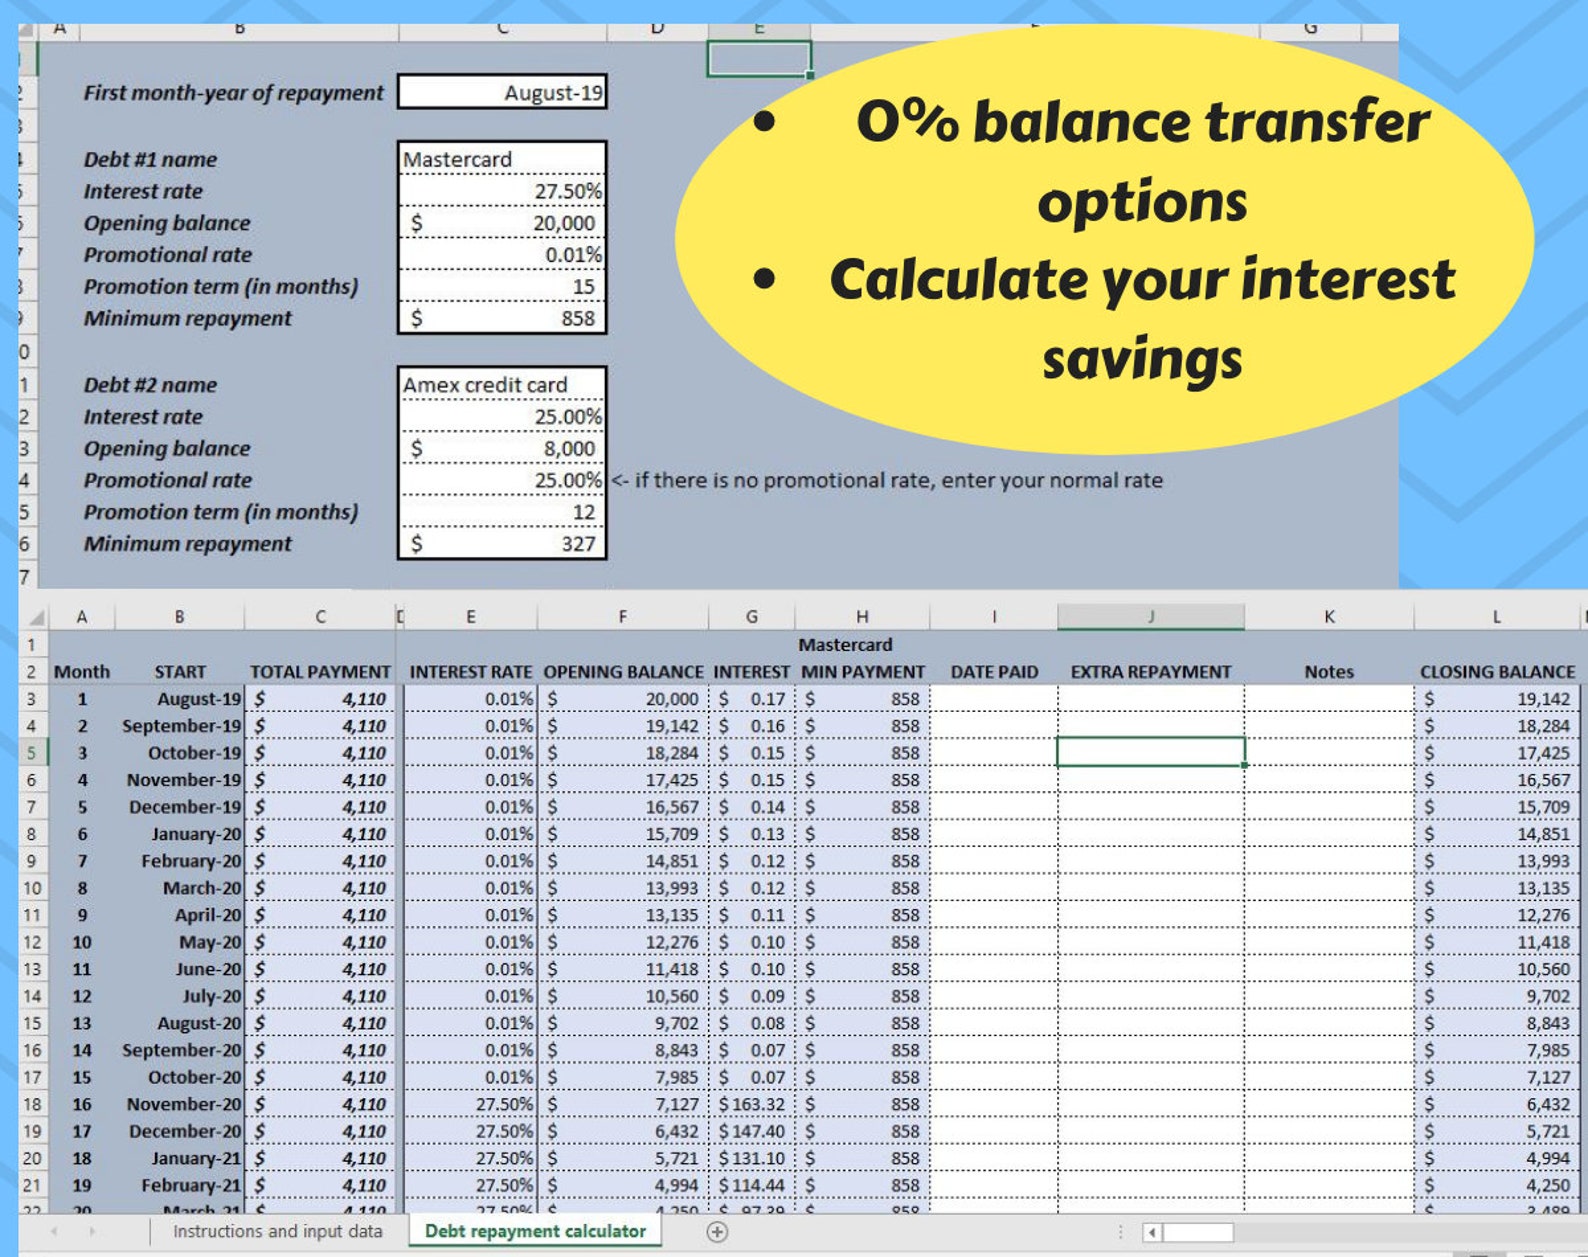The image size is (1588, 1257).
Task: Select minimum repayment 858 input cell
Action: (502, 318)
